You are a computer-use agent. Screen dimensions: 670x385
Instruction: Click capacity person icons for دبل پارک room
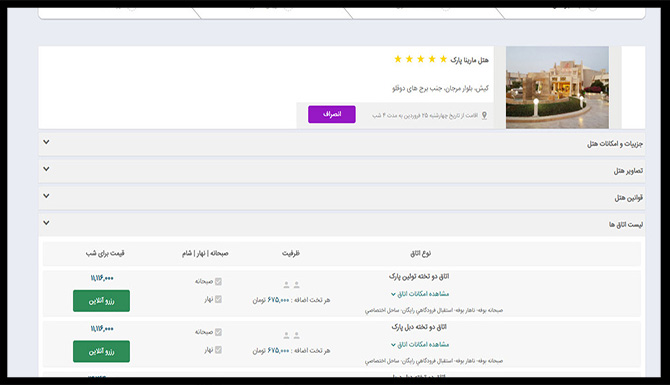click(291, 335)
